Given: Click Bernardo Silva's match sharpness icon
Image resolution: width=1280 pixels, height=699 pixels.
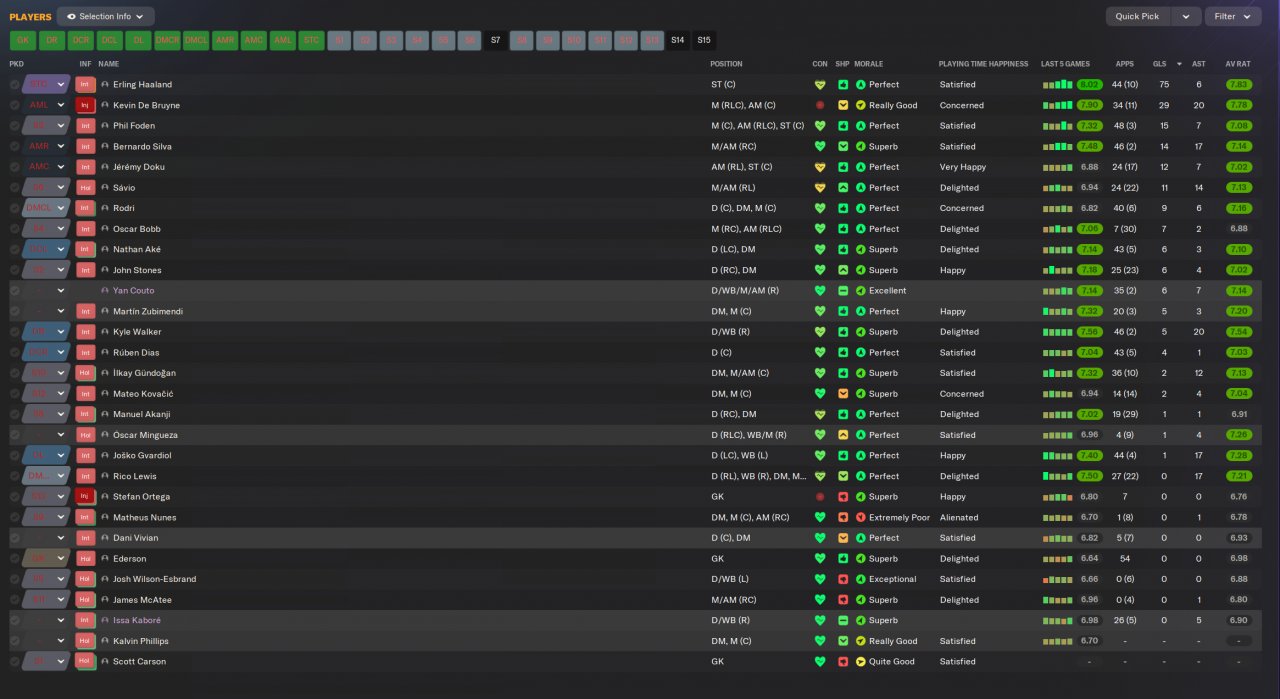Looking at the screenshot, I should tap(843, 146).
